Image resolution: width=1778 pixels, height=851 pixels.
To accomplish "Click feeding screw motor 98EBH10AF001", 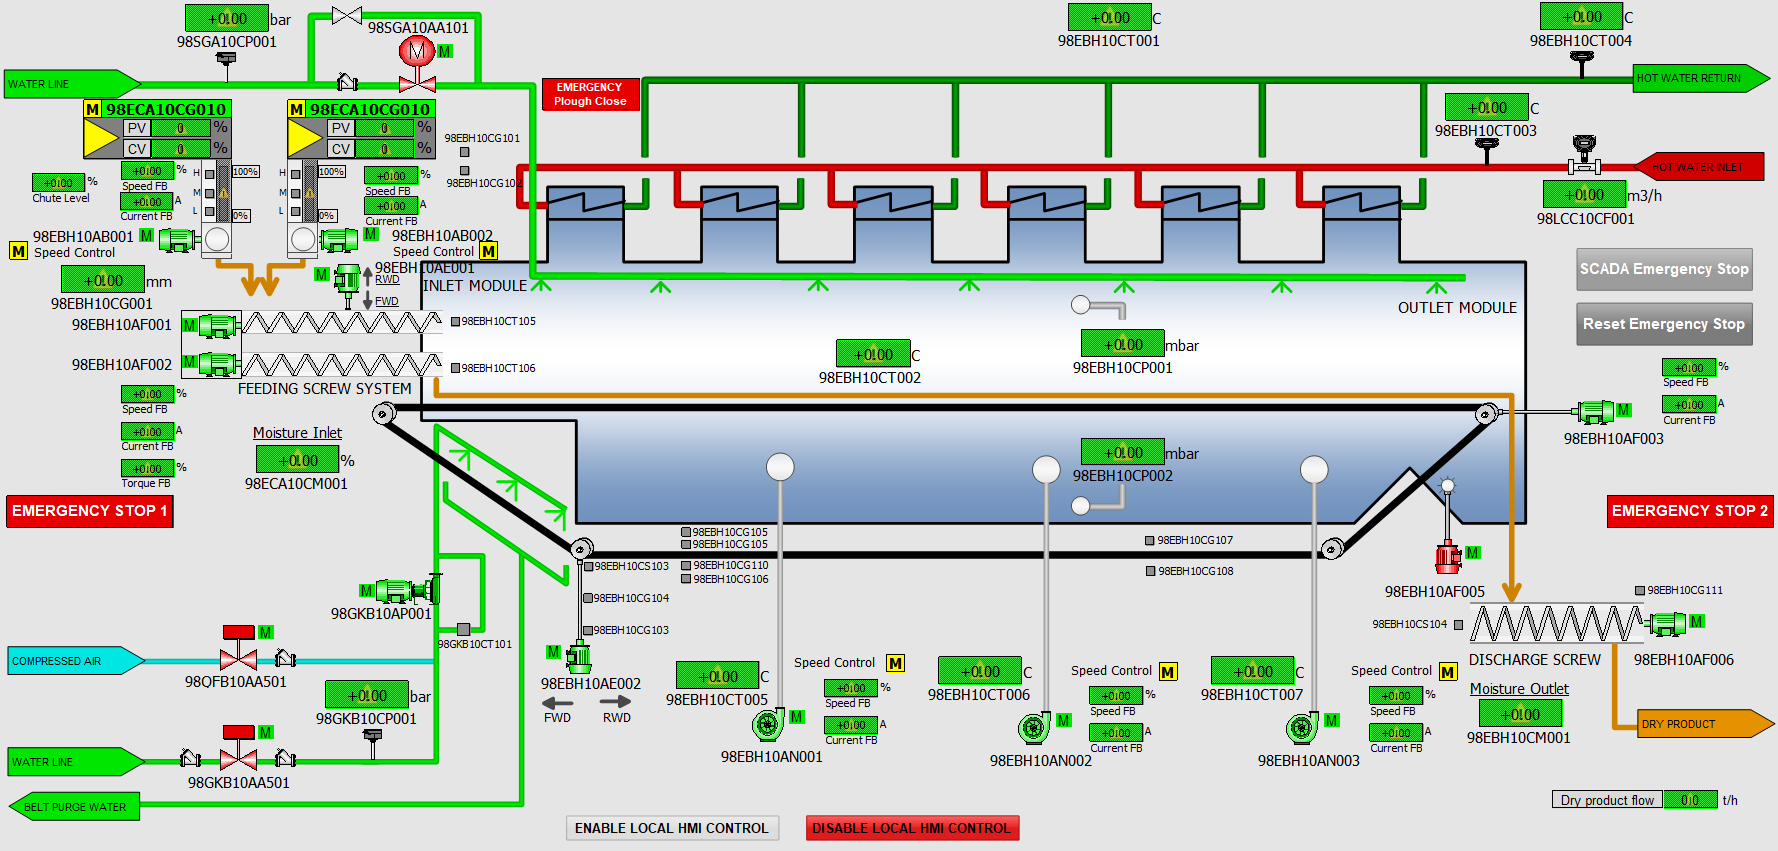I will [x=217, y=325].
